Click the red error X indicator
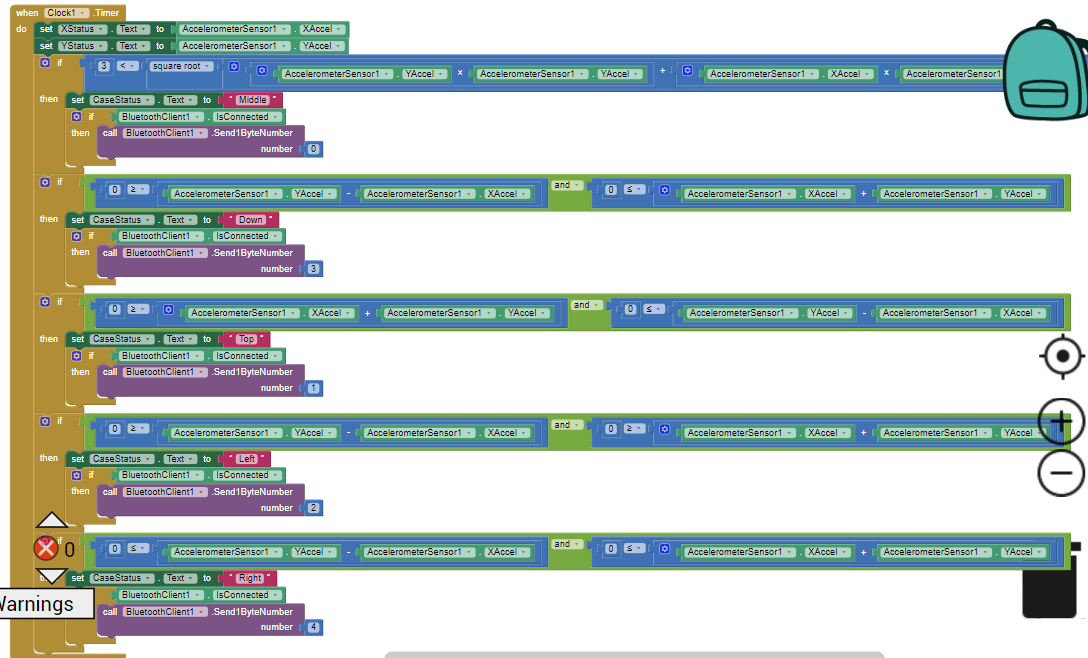 pos(46,548)
